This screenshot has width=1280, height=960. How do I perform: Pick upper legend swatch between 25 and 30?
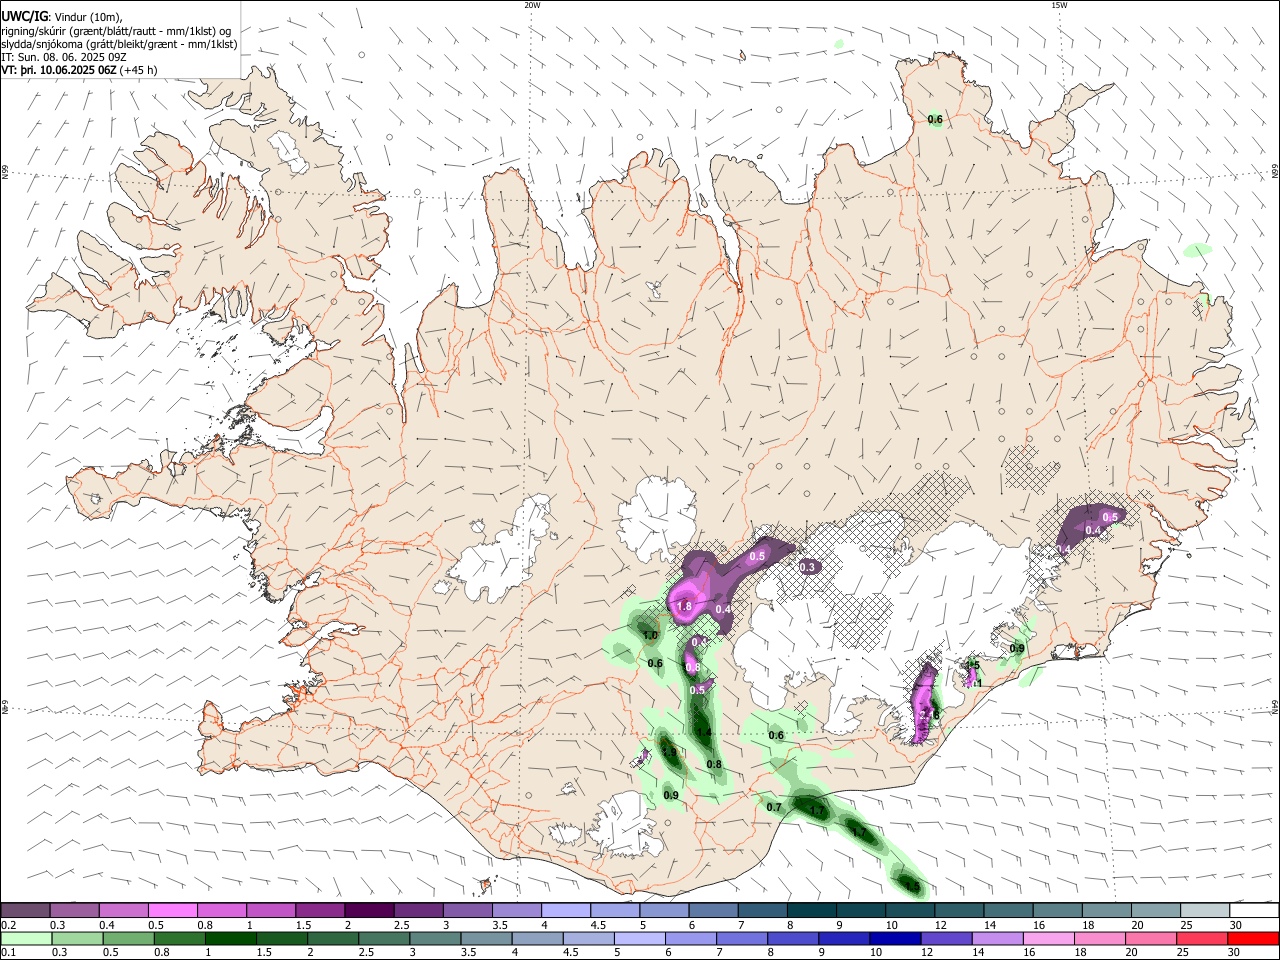point(1205,910)
